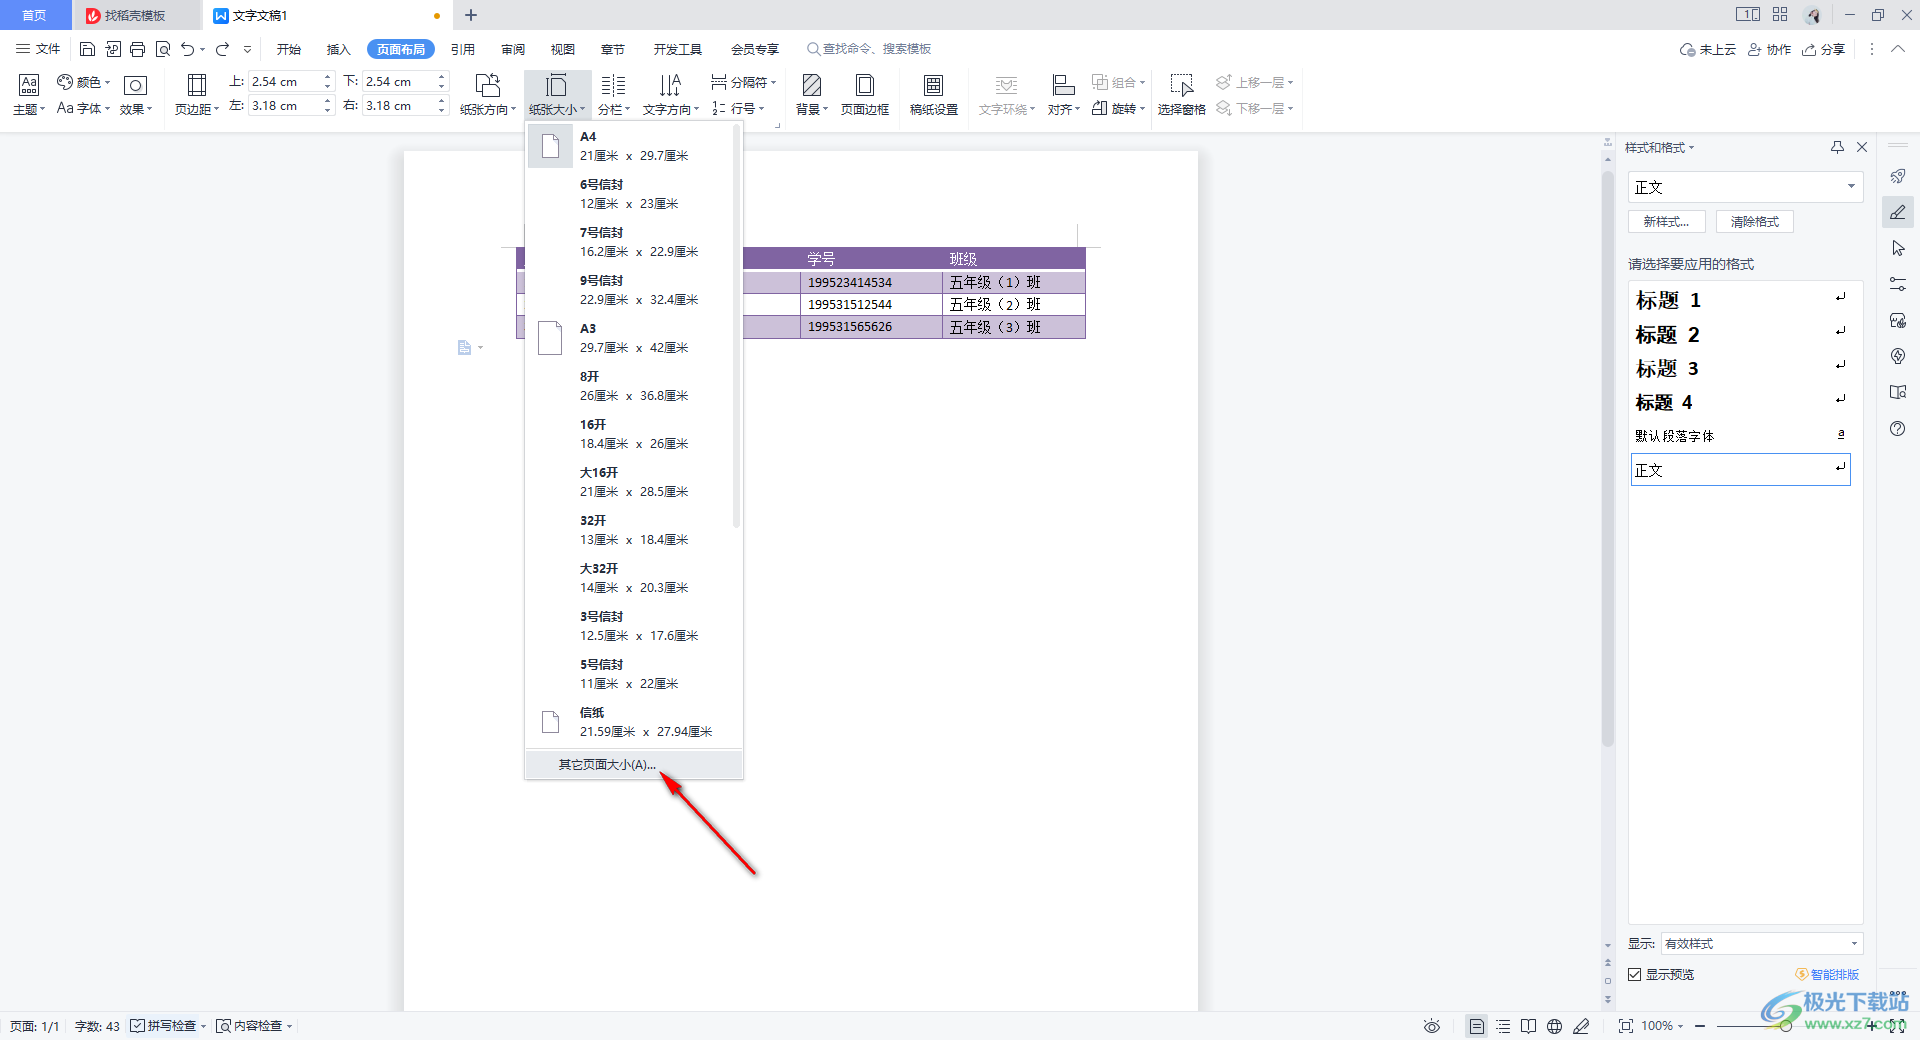Open the 开始 (Home) tab

(x=289, y=49)
